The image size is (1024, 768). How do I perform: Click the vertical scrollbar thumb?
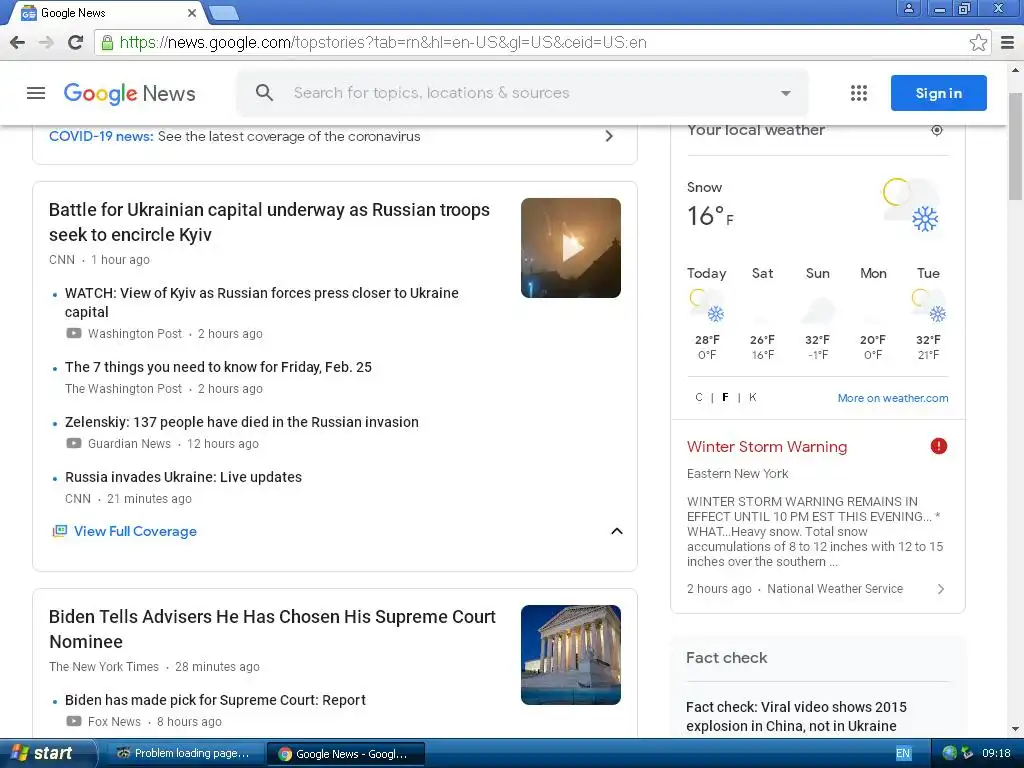point(1015,146)
